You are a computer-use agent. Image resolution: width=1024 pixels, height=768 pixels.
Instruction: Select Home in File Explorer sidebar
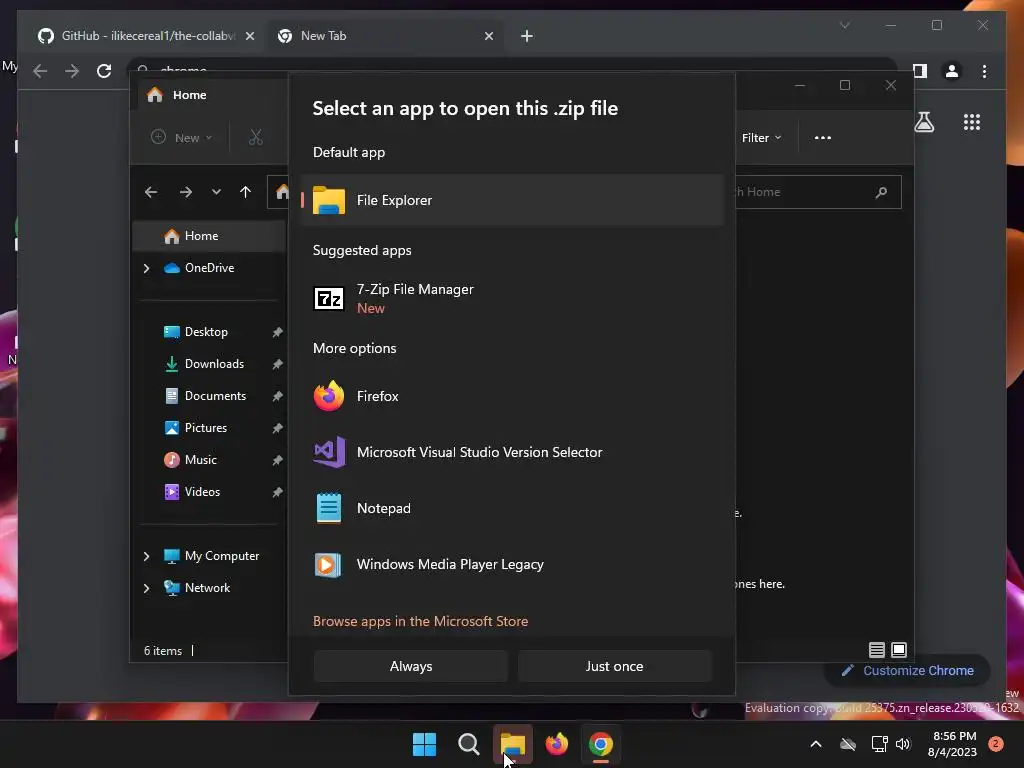[209, 236]
